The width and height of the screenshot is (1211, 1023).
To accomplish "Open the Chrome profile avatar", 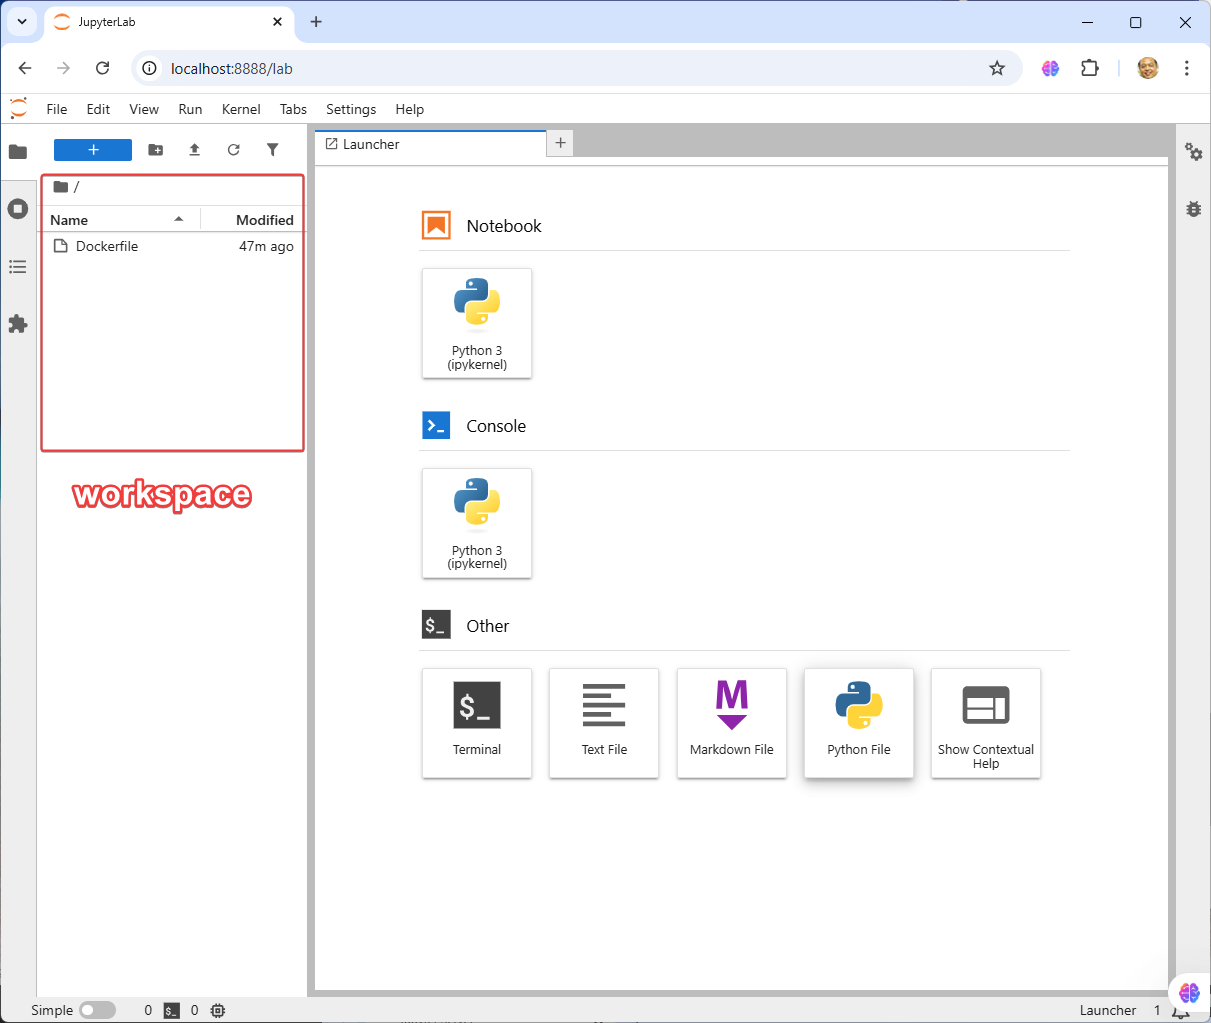I will click(1148, 68).
